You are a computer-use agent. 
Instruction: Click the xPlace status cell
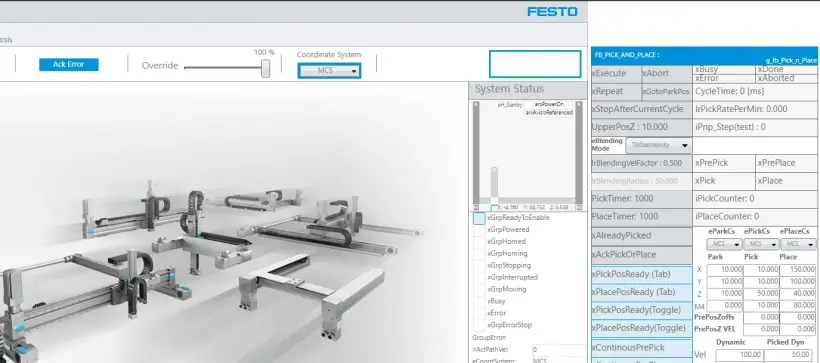pyautogui.click(x=787, y=181)
